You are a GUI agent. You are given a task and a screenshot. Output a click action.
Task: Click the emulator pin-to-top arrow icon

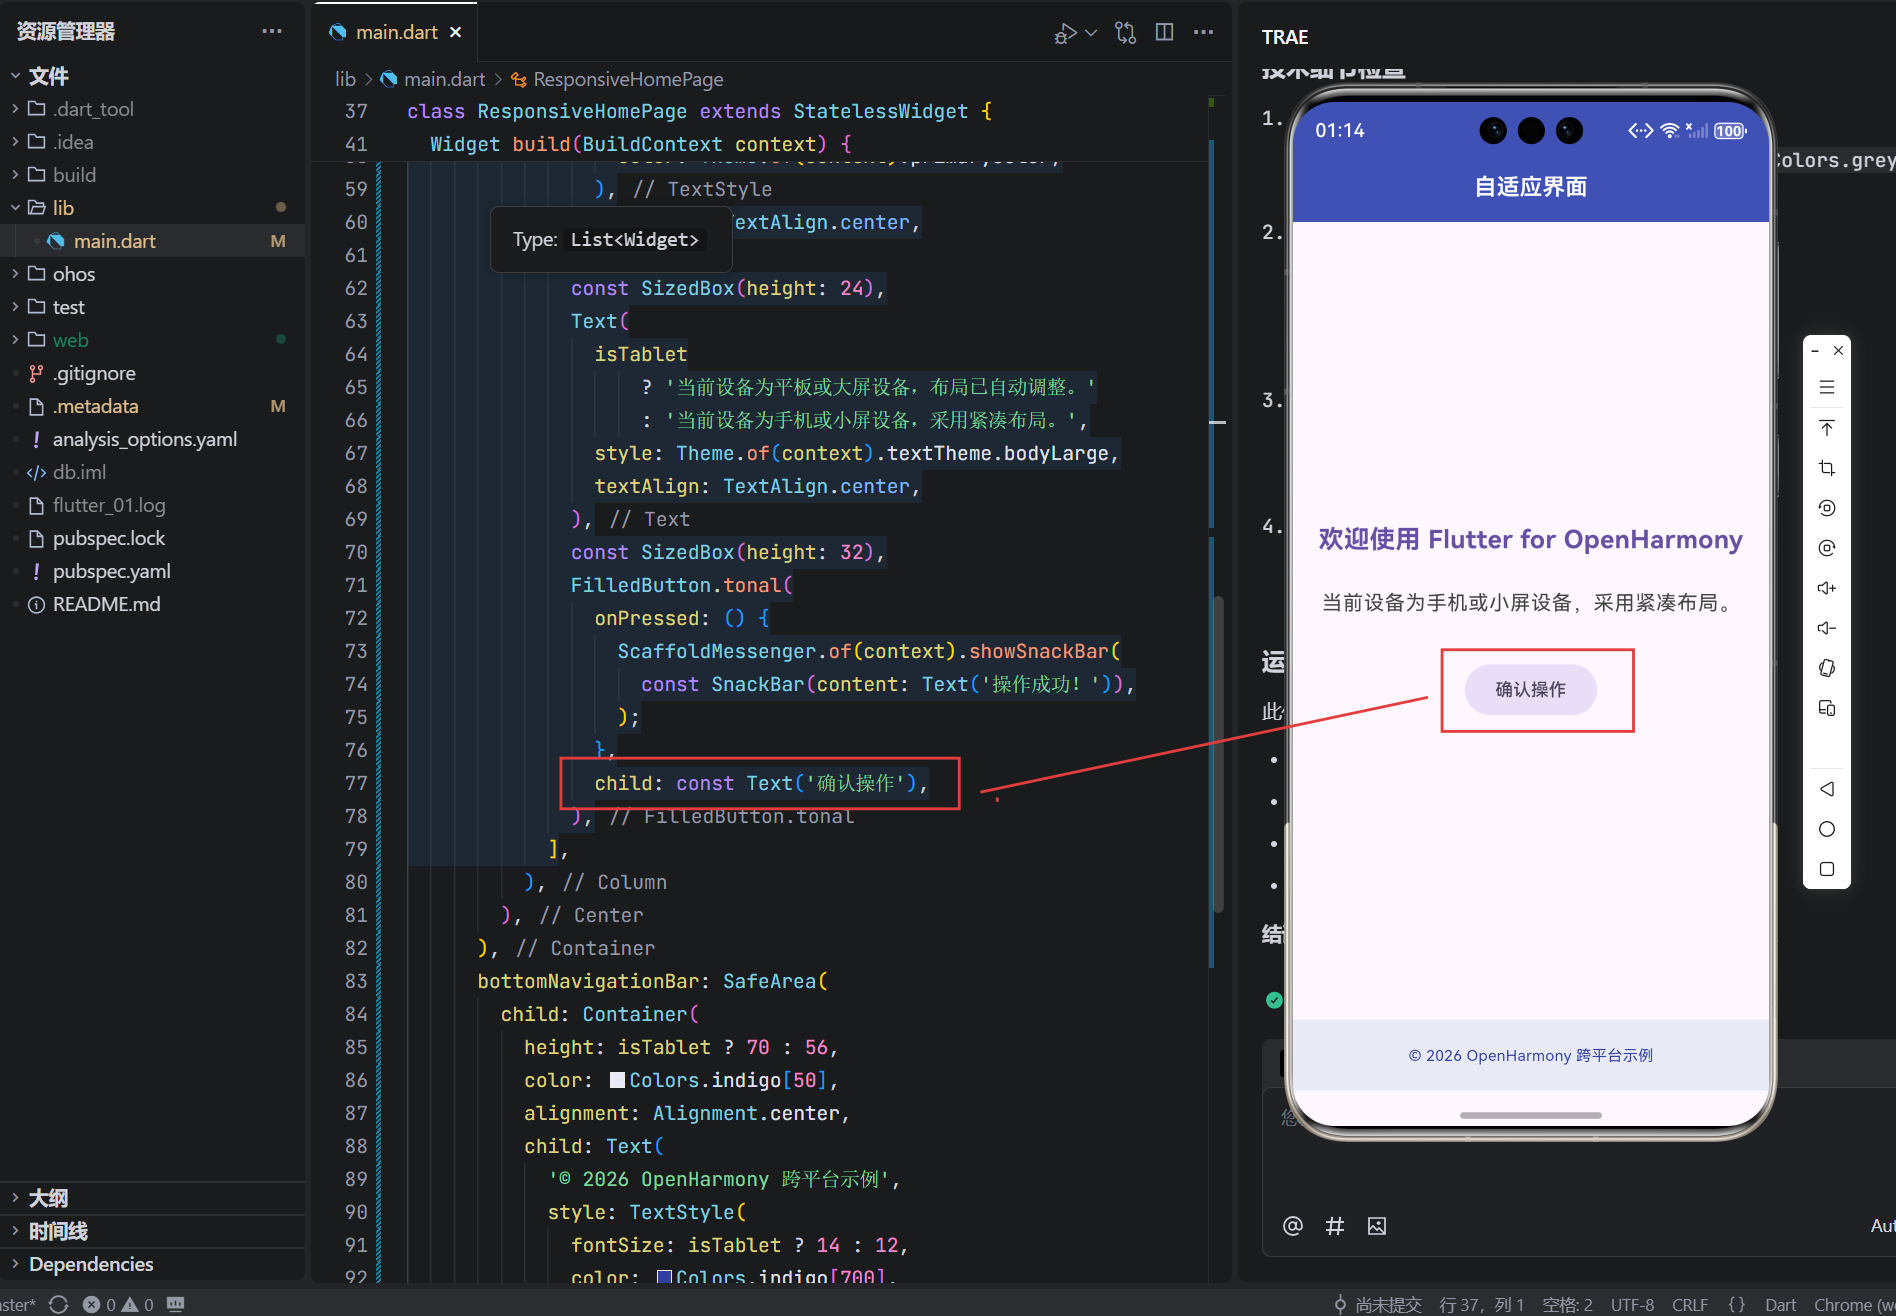(x=1826, y=428)
